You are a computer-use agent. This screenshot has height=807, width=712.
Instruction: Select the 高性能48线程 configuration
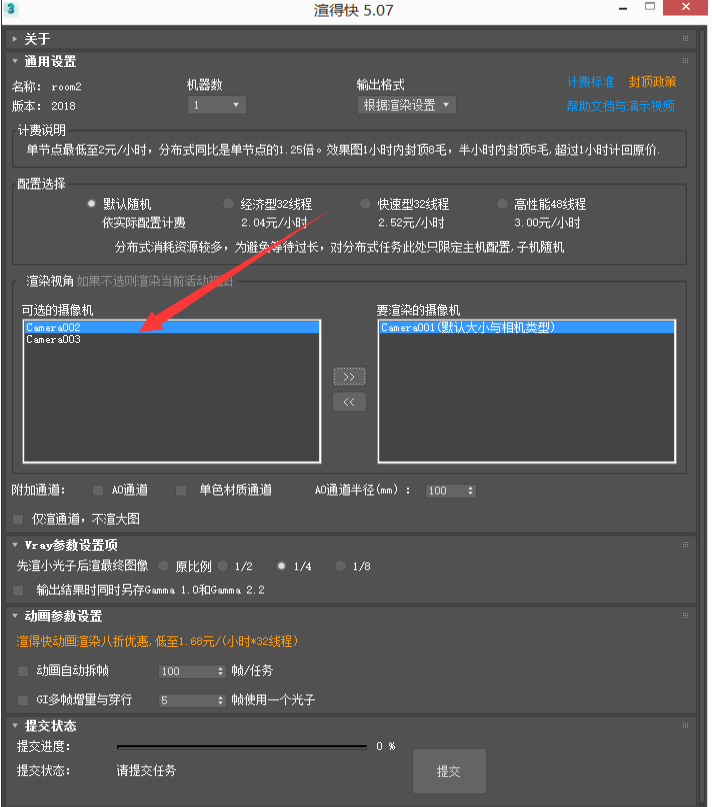click(504, 204)
